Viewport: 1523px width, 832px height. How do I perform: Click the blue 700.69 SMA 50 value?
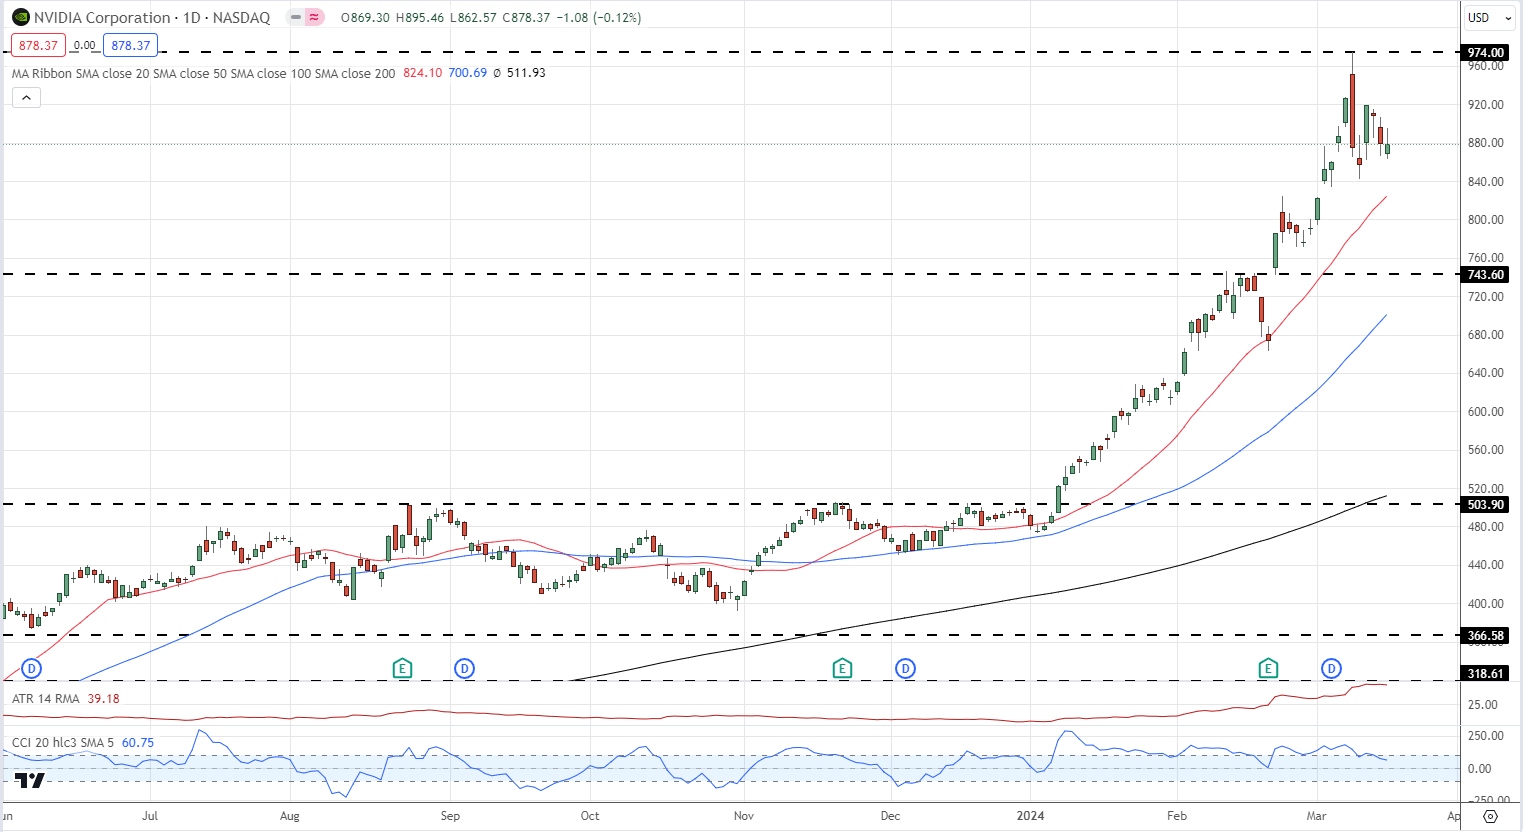coord(467,73)
